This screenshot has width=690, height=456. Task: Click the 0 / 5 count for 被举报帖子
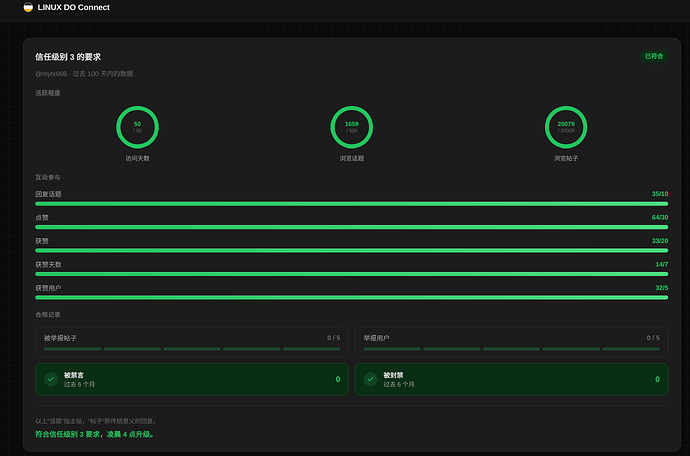(x=334, y=338)
